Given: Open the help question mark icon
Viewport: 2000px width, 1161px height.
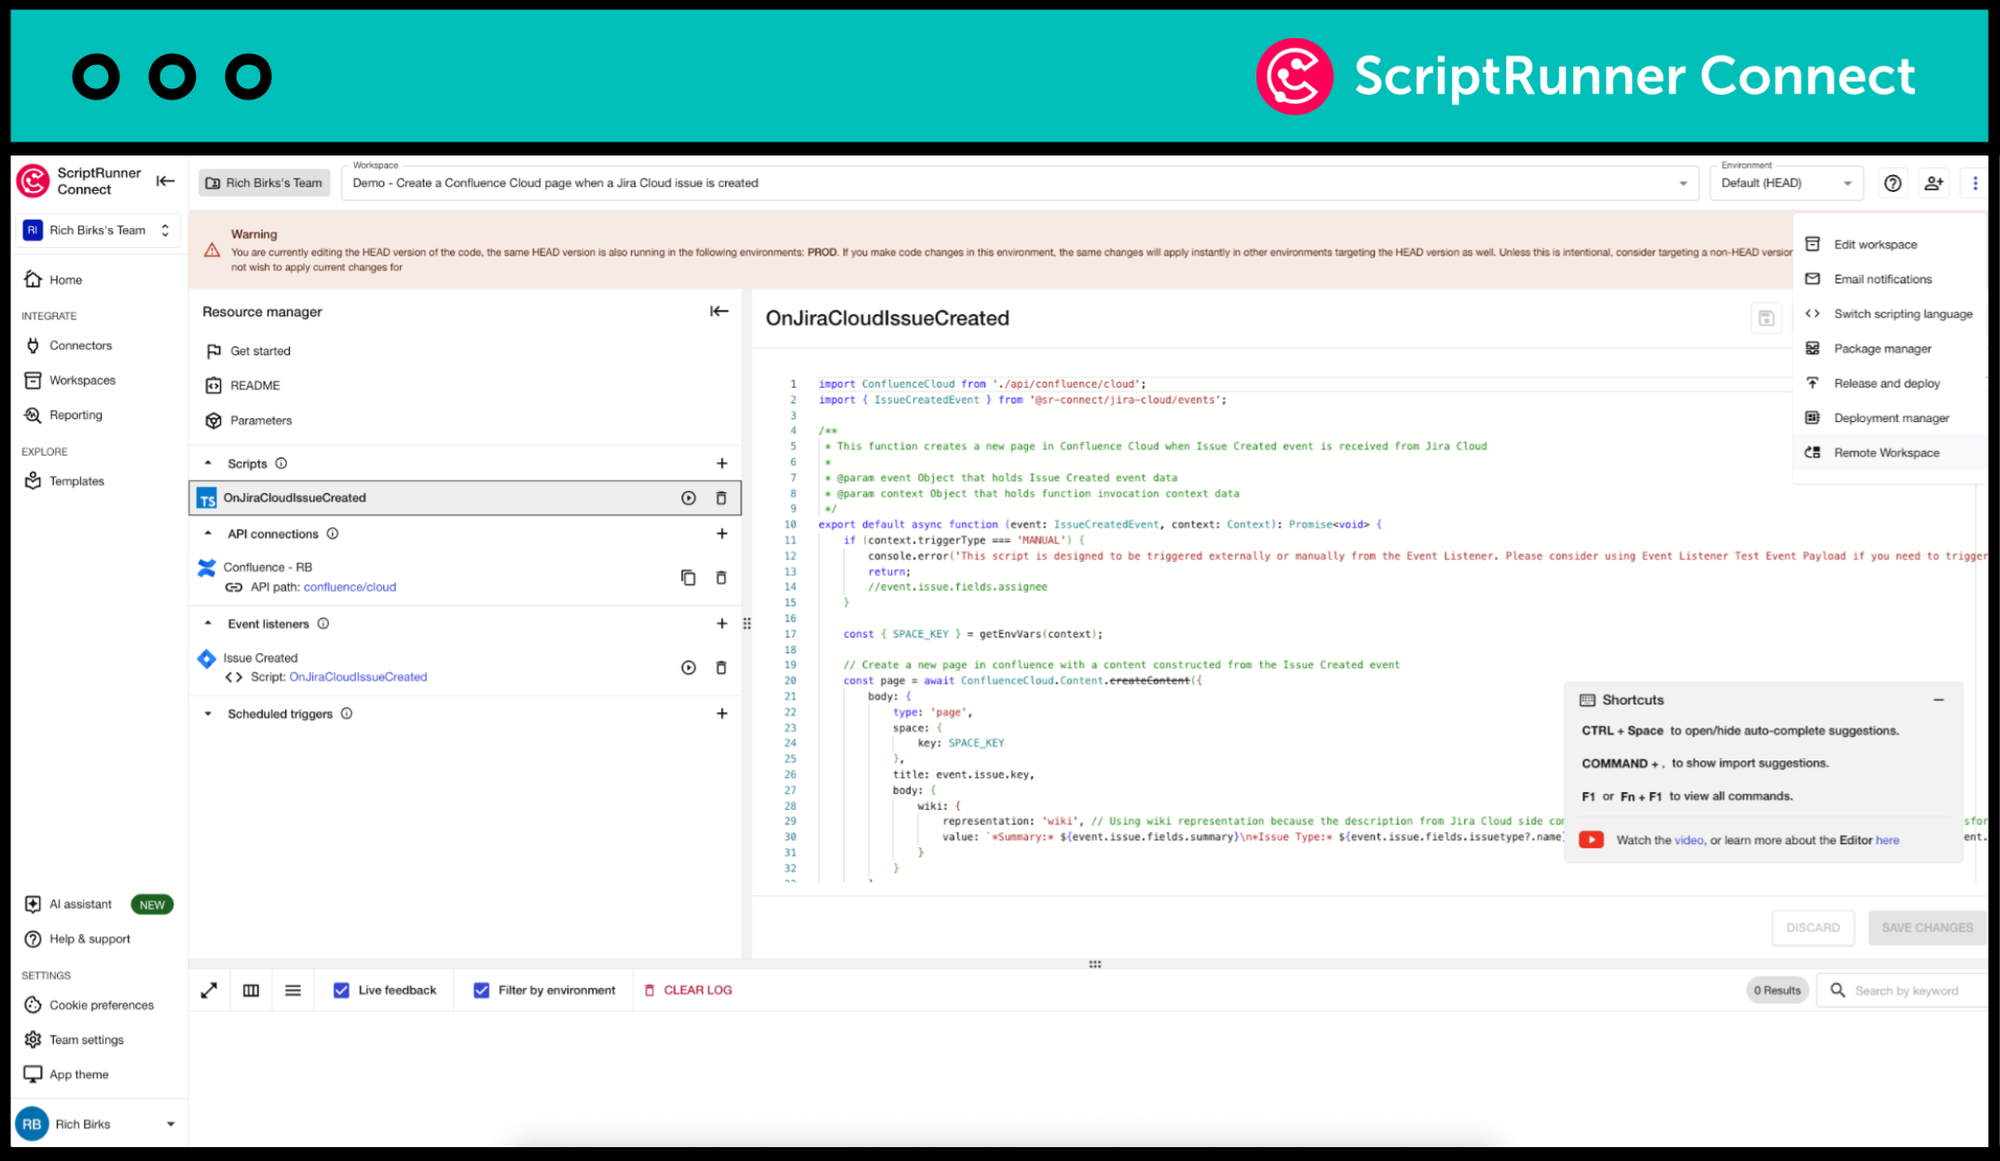Looking at the screenshot, I should pos(1892,183).
